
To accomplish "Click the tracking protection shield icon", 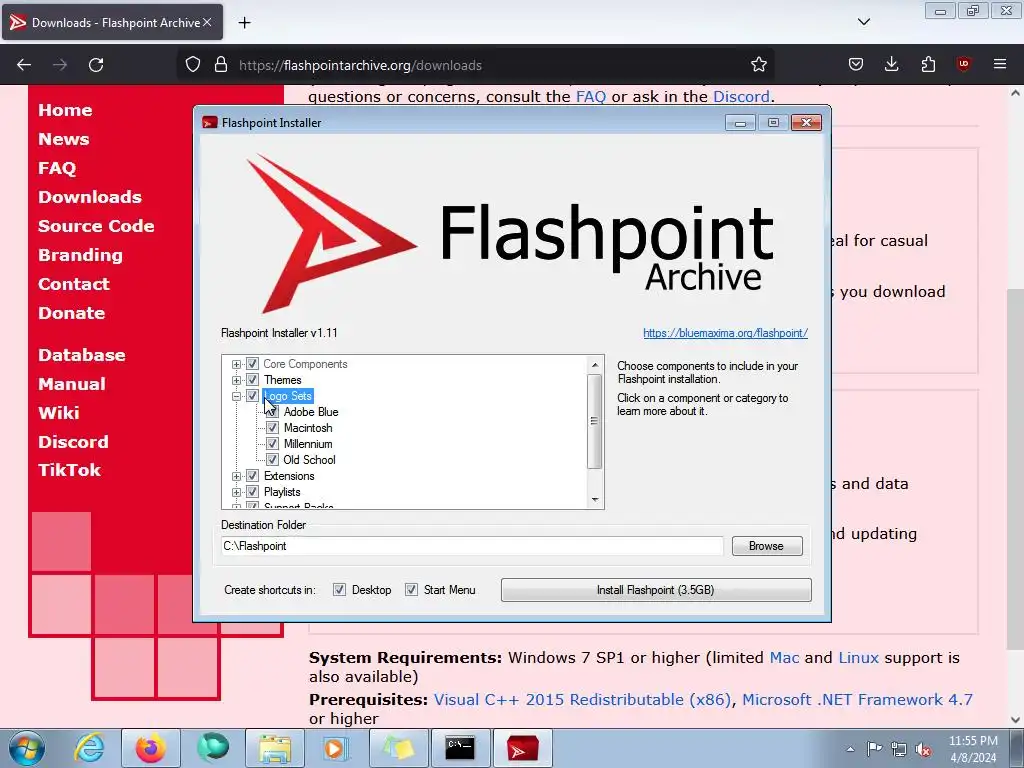I will tap(193, 65).
